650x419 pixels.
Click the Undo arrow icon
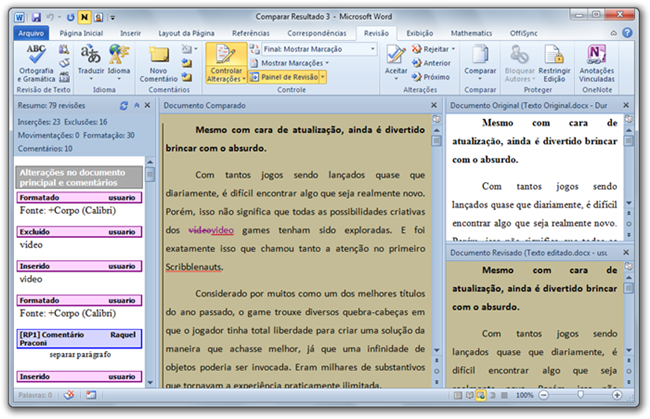tap(50, 17)
